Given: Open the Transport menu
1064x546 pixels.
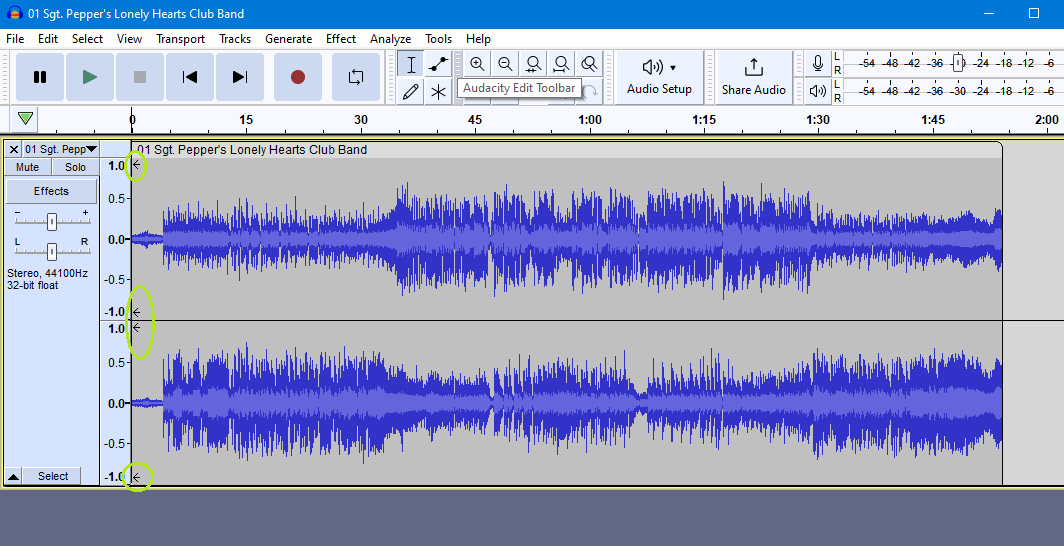Looking at the screenshot, I should (x=180, y=39).
